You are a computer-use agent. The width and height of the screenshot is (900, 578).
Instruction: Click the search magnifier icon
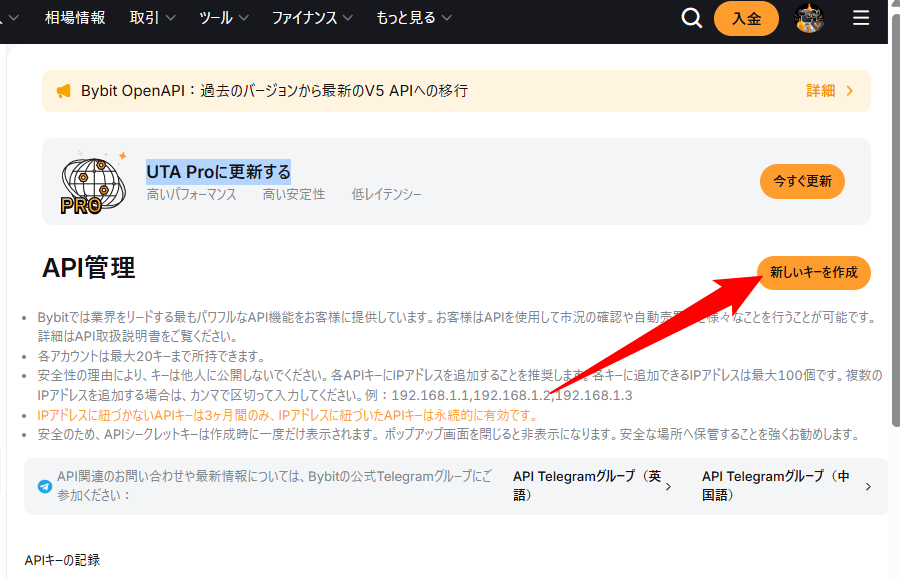[x=691, y=19]
